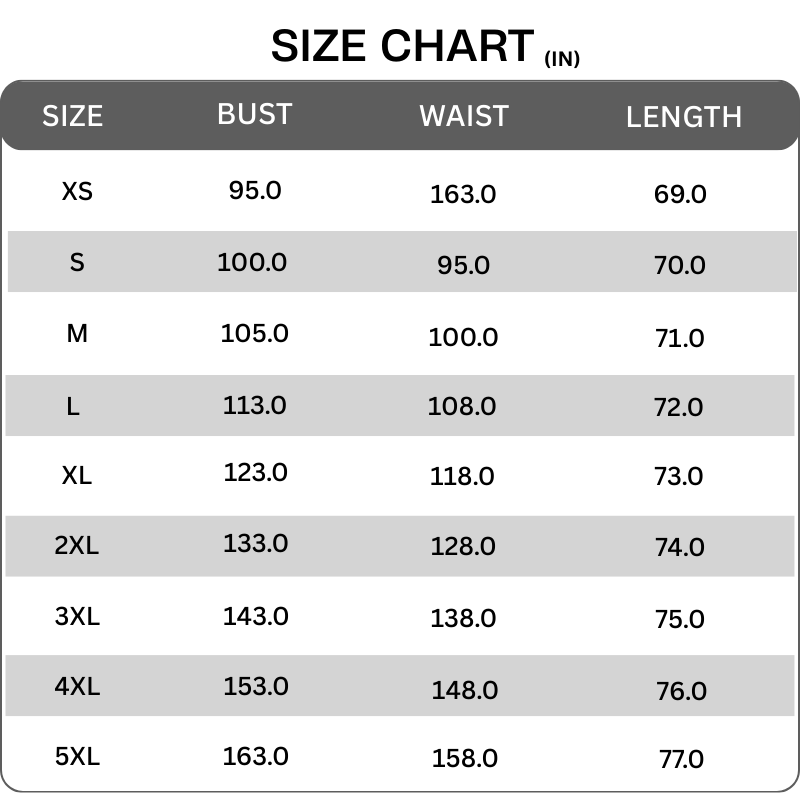Click bust value 113.0 for size L
The image size is (800, 800).
click(x=254, y=405)
